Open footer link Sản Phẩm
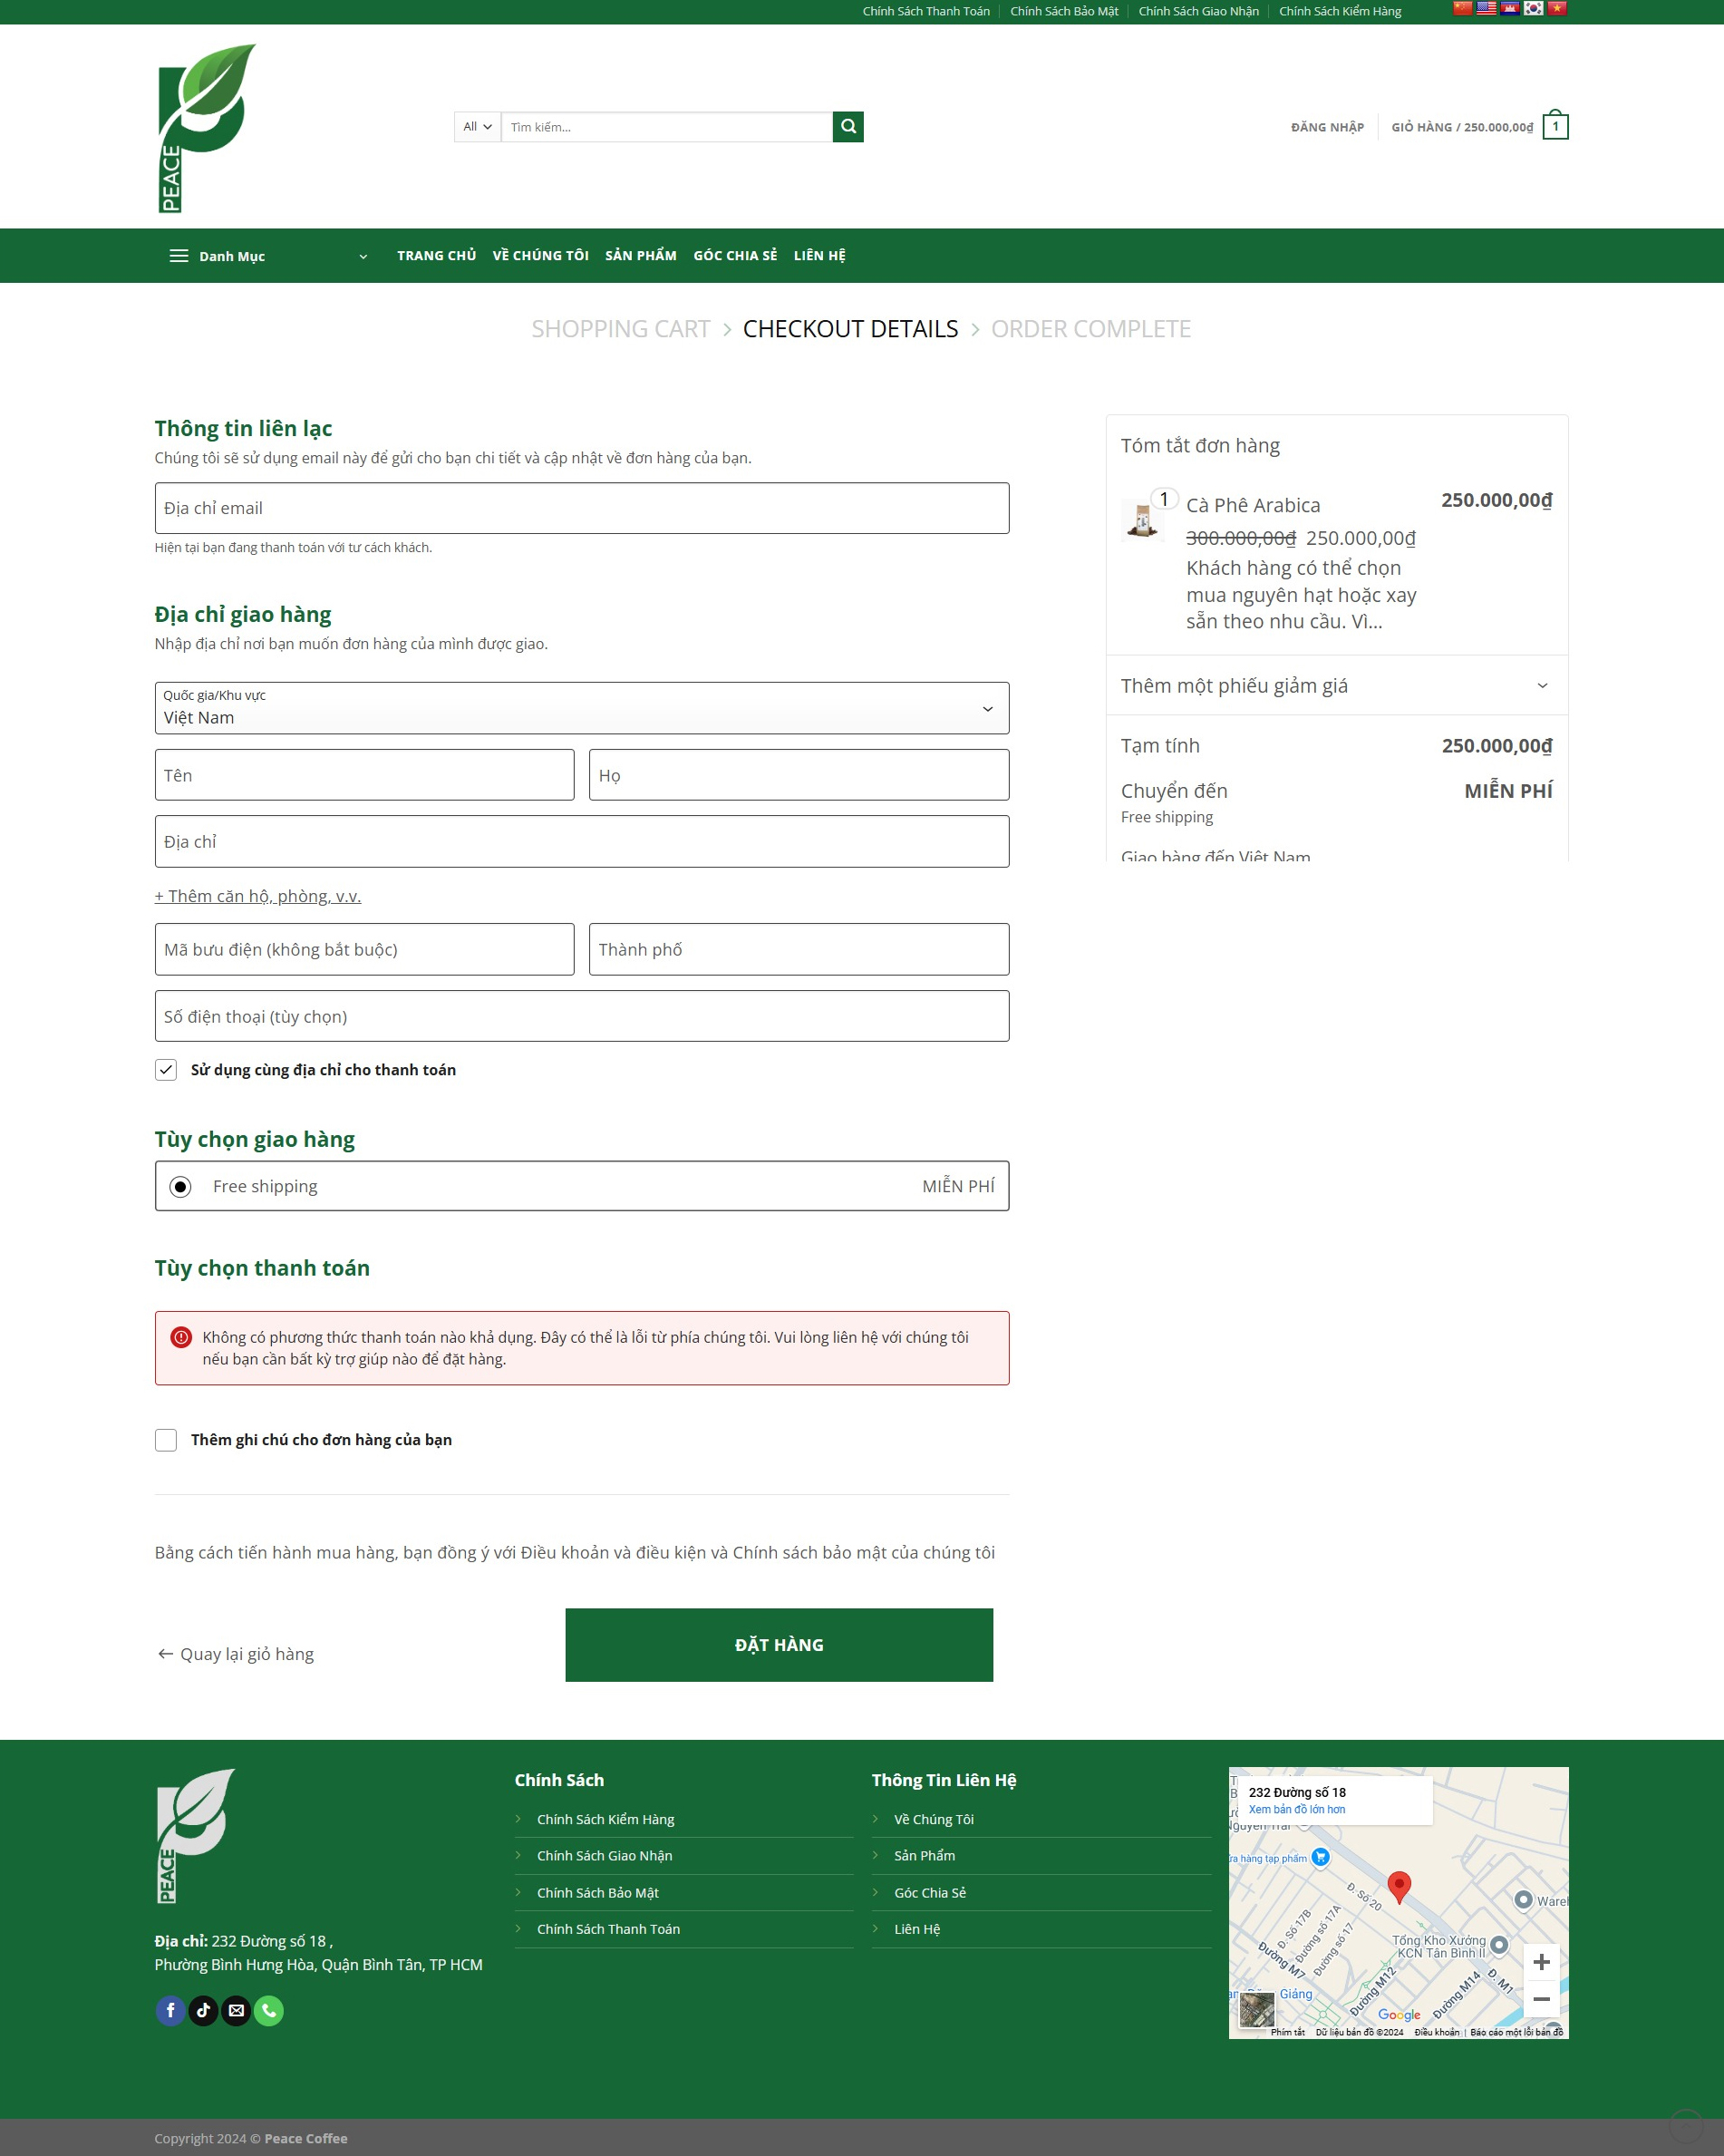 [925, 1855]
